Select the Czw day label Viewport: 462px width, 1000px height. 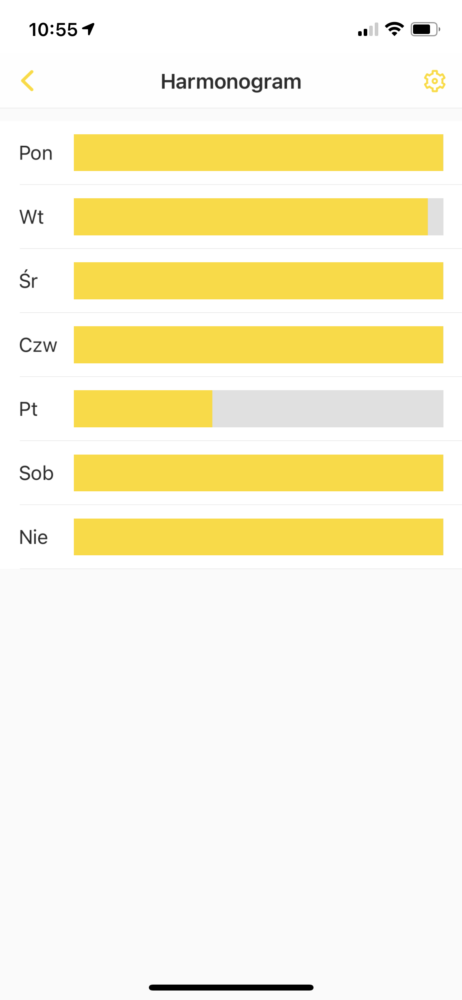[38, 345]
